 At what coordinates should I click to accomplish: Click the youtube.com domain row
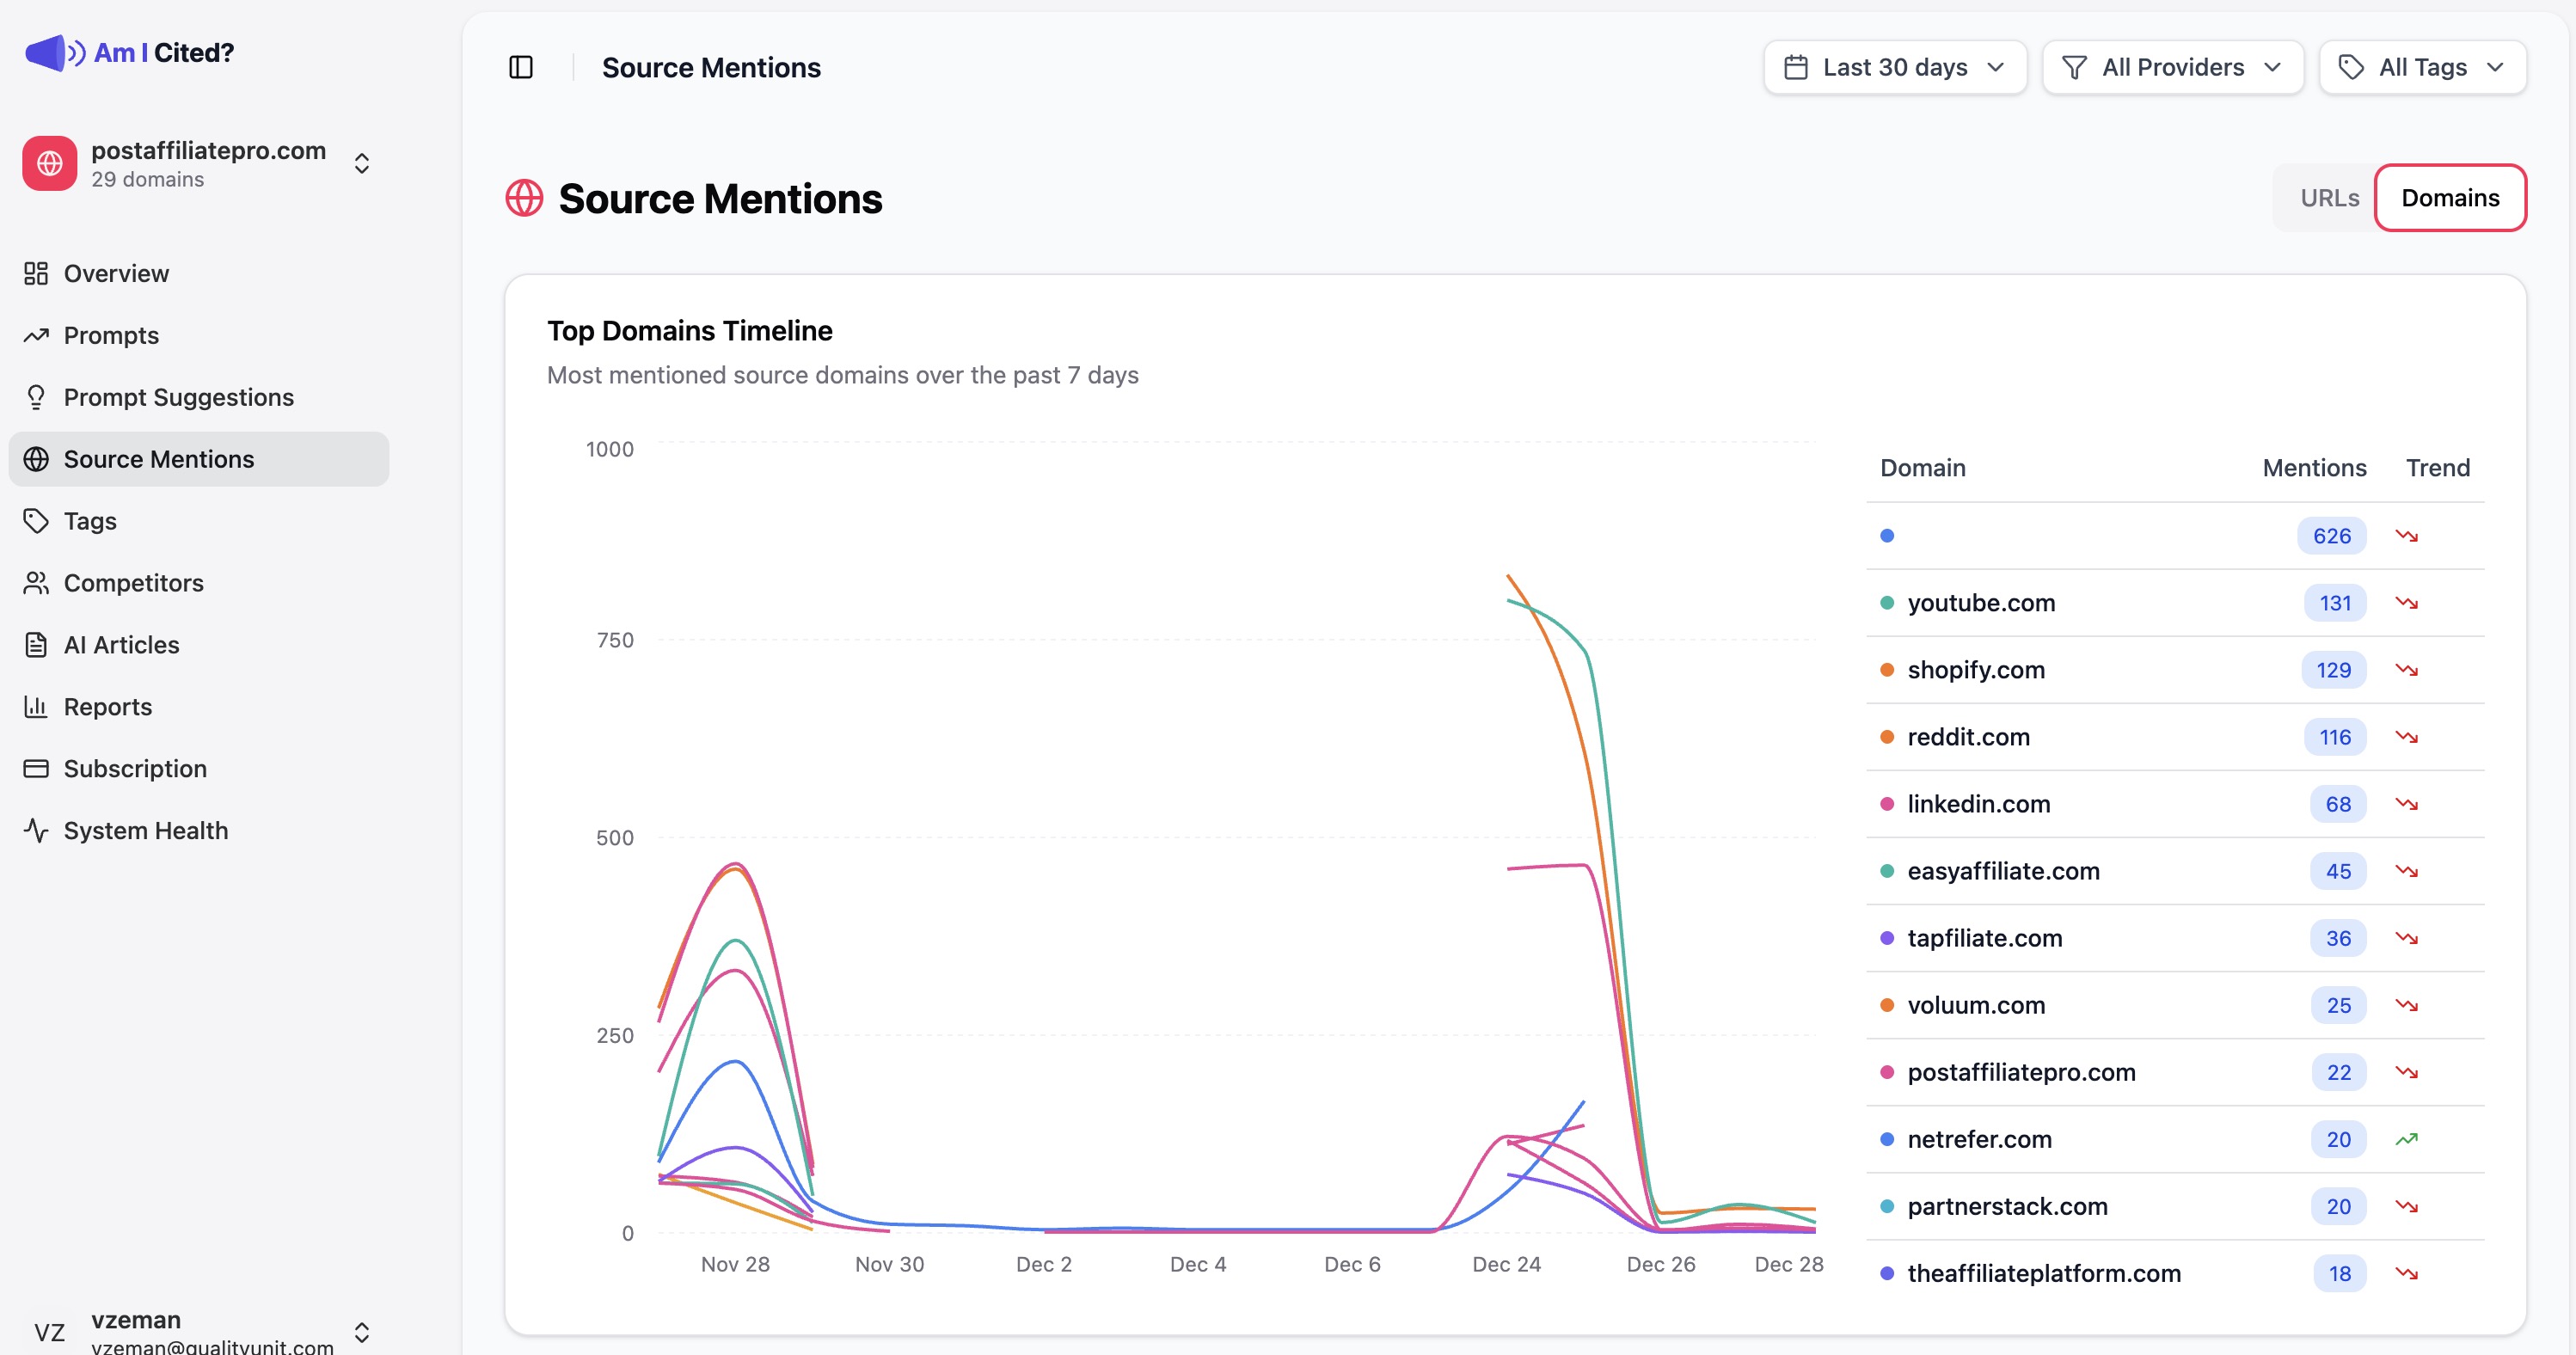[x=1981, y=603]
